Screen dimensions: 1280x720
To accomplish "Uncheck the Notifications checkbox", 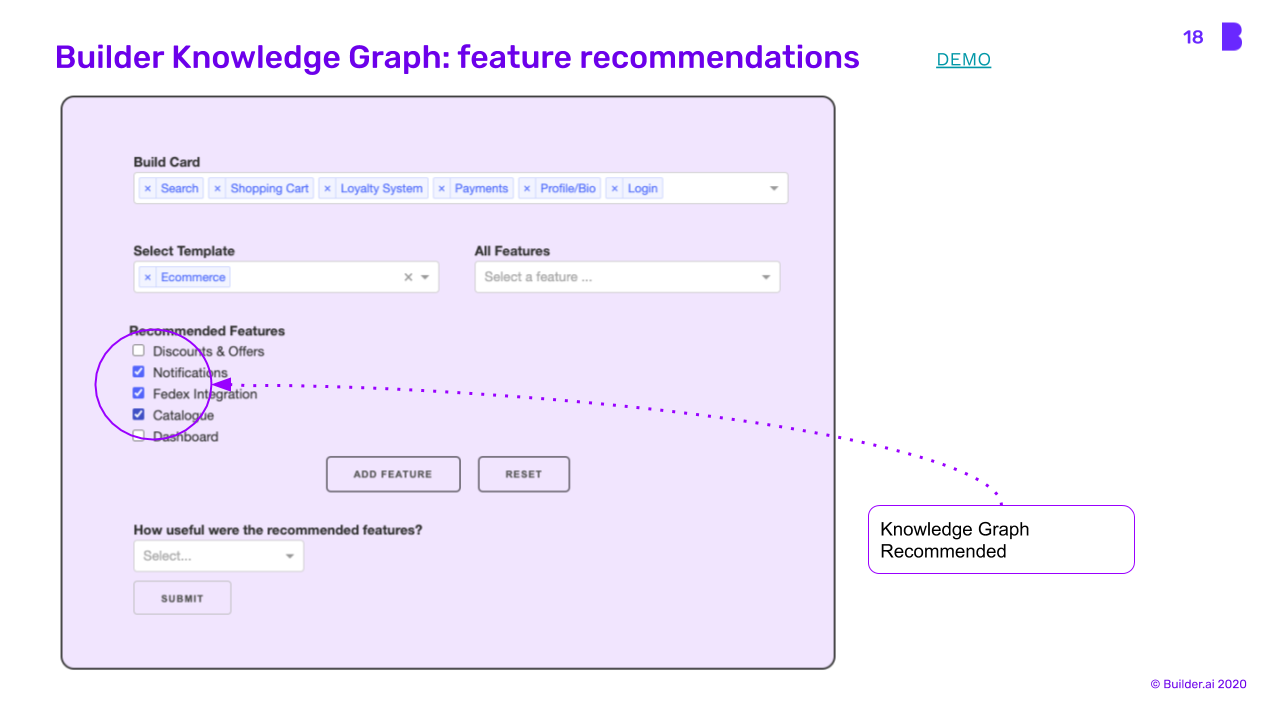I will pyautogui.click(x=139, y=372).
